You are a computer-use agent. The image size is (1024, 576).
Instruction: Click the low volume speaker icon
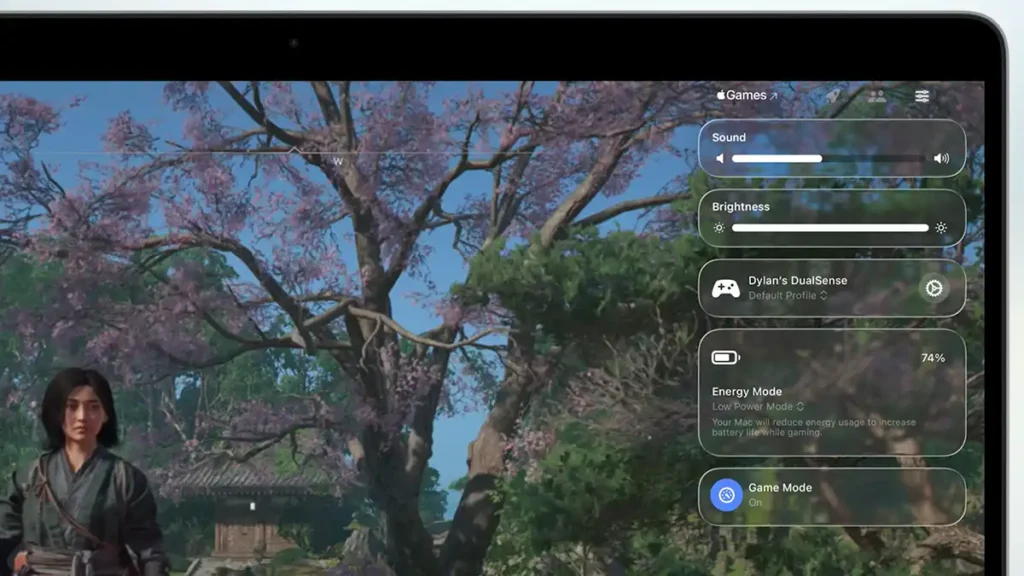click(719, 158)
